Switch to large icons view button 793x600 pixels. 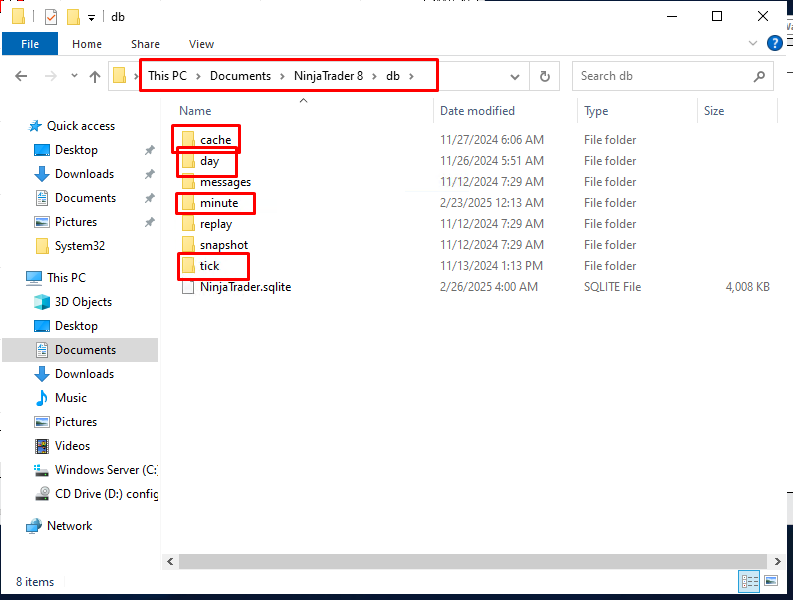click(772, 581)
